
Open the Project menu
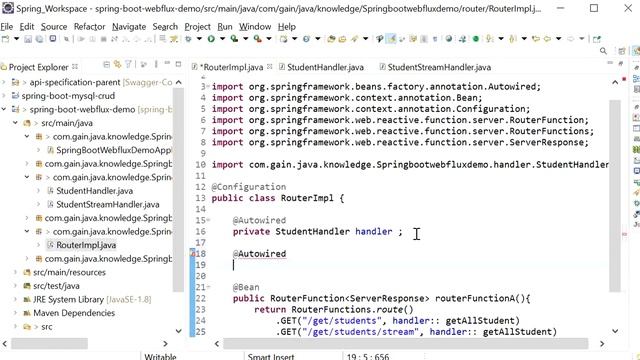click(198, 27)
